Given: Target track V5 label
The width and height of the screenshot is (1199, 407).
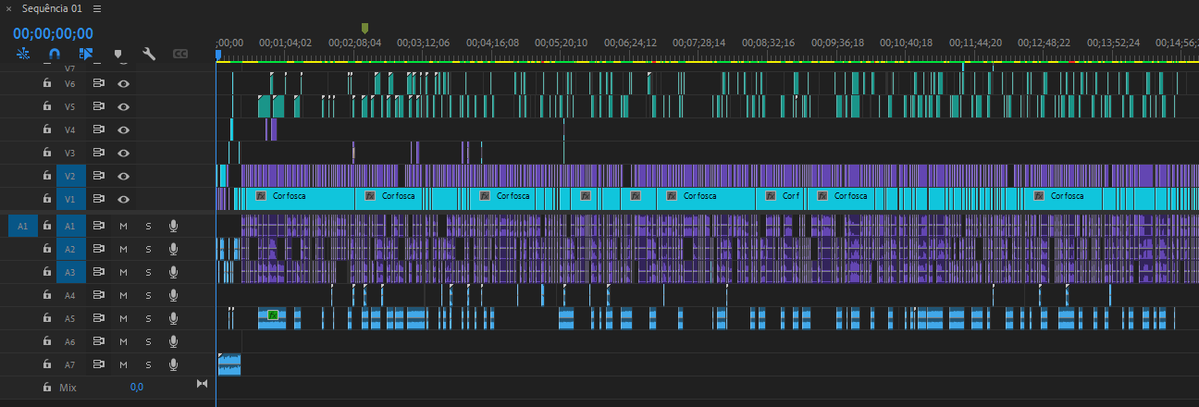Looking at the screenshot, I should tap(70, 106).
